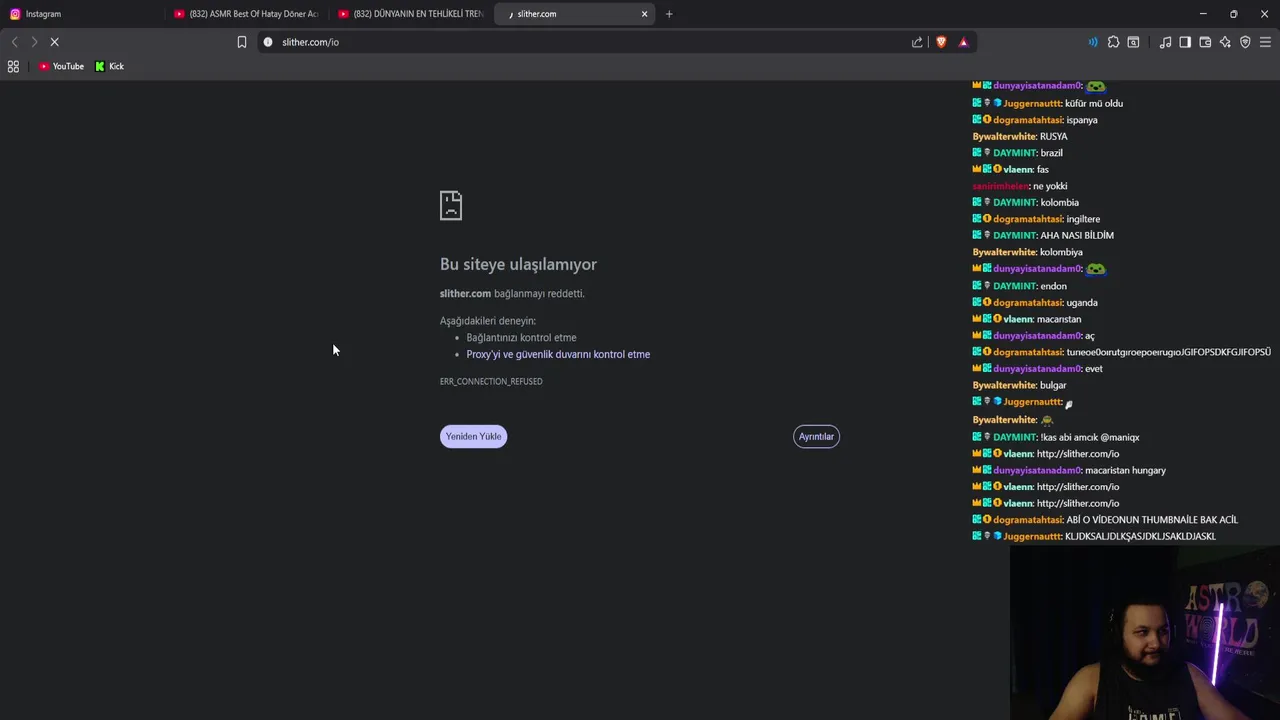Click the Proxy'yi ve güvenlik duvarını kontrol etme link
Image resolution: width=1280 pixels, height=720 pixels.
tap(558, 354)
